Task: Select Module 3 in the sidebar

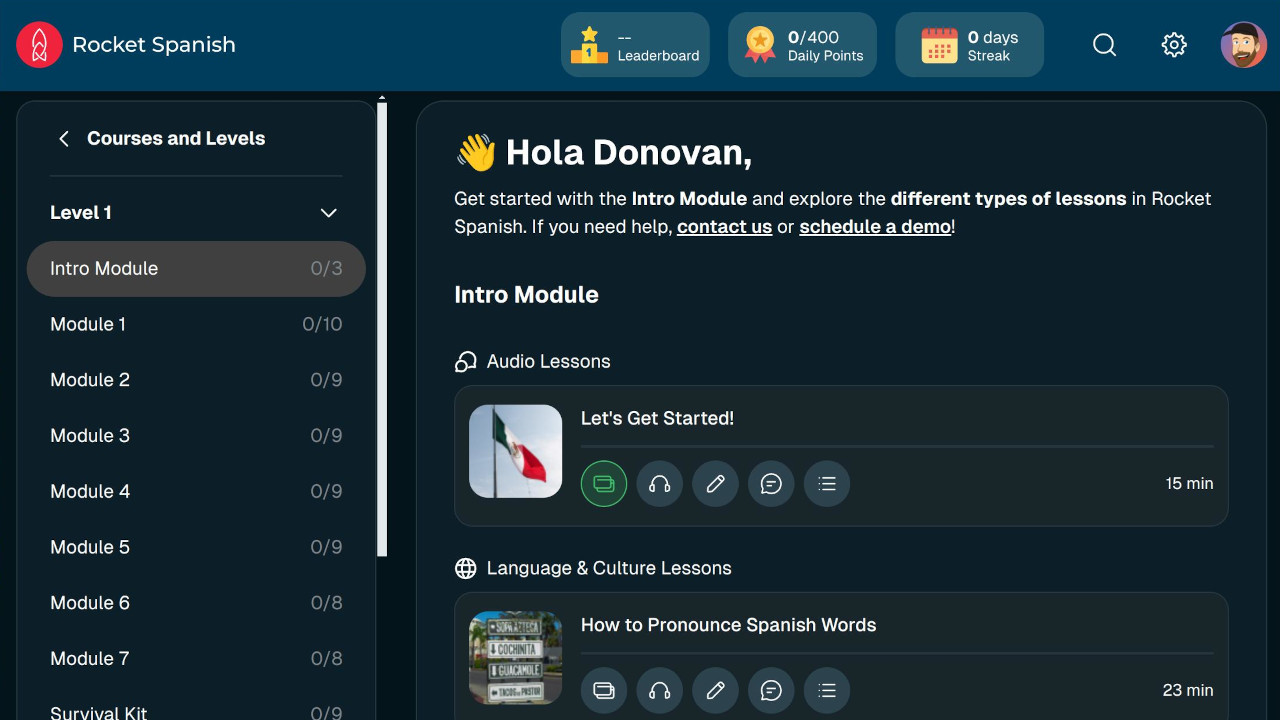Action: [90, 435]
